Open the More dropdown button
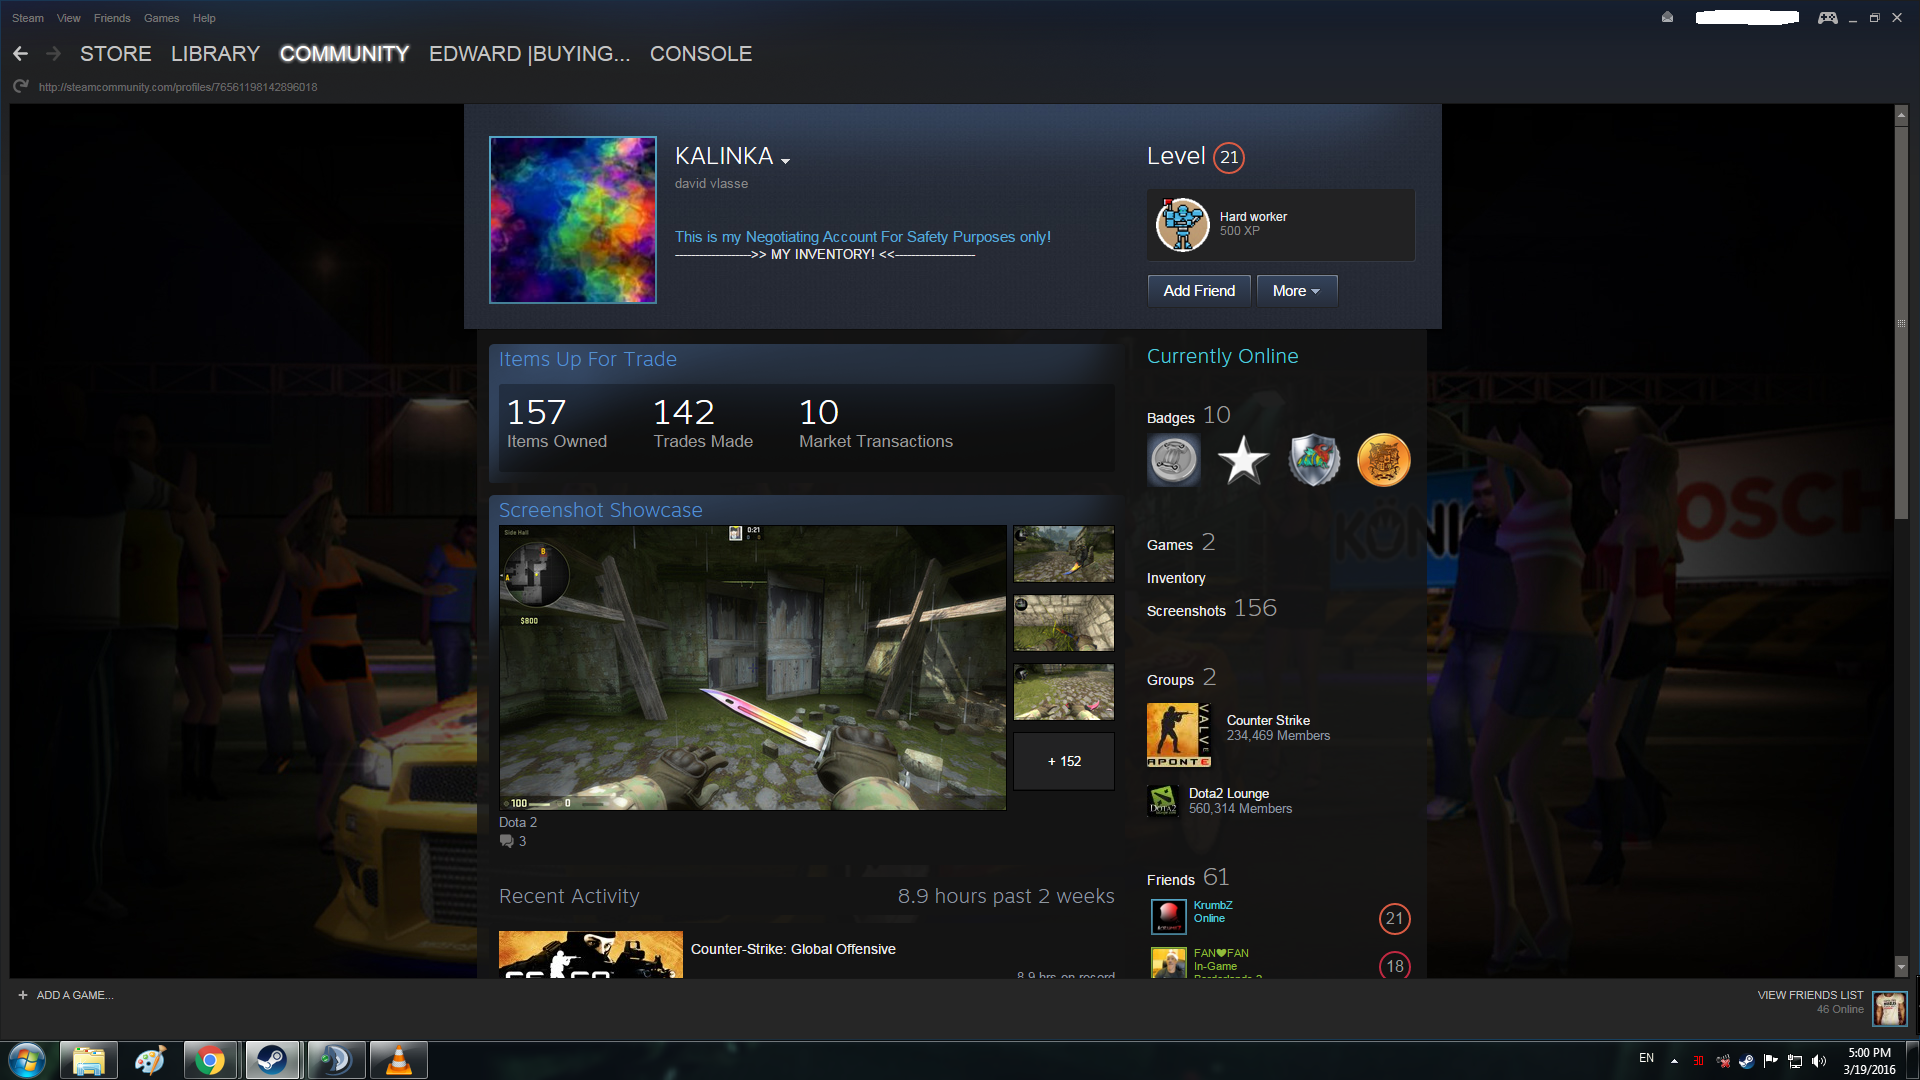The height and width of the screenshot is (1080, 1920). tap(1296, 291)
